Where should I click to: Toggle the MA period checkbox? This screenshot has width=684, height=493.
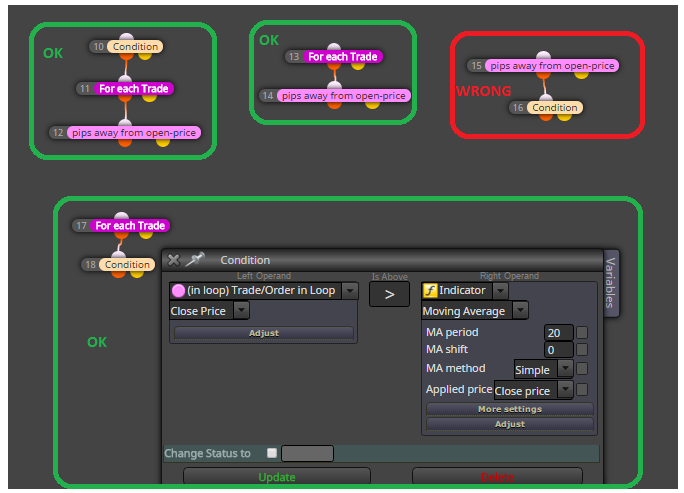582,333
